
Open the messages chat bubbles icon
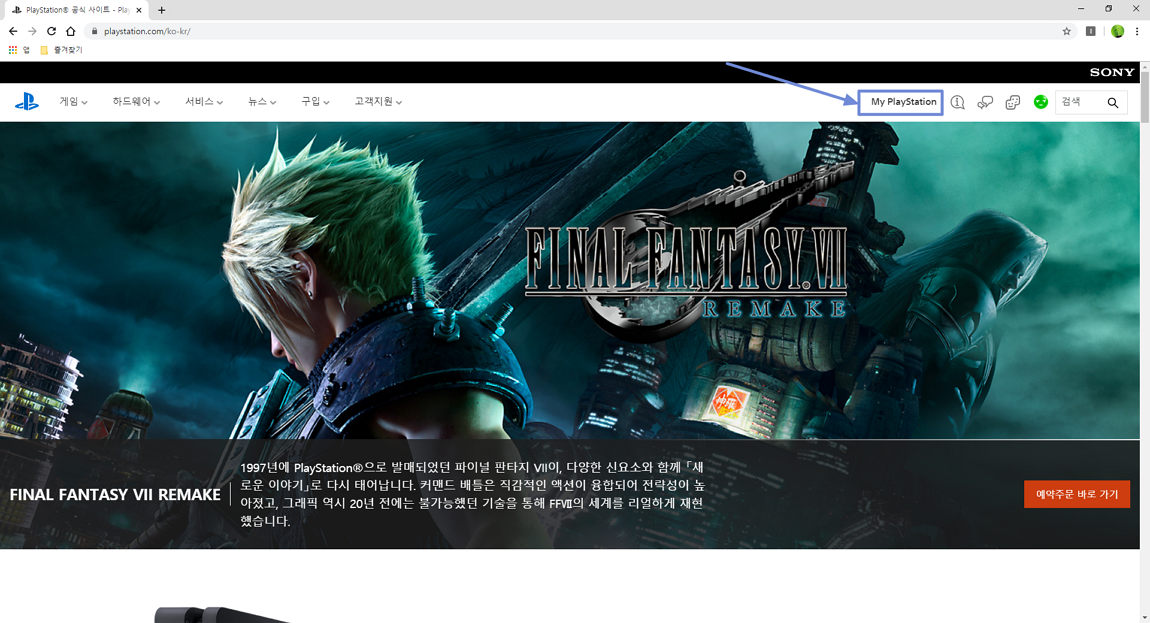tap(985, 102)
